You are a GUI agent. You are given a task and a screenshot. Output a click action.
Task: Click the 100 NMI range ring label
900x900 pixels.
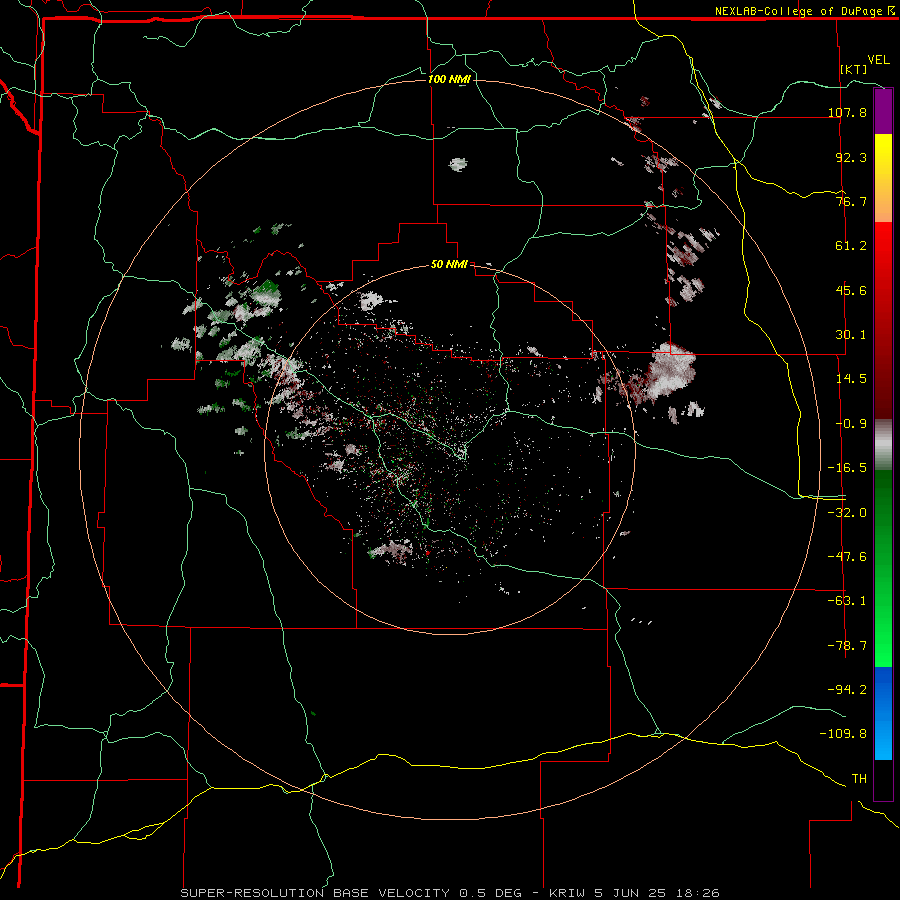(449, 79)
